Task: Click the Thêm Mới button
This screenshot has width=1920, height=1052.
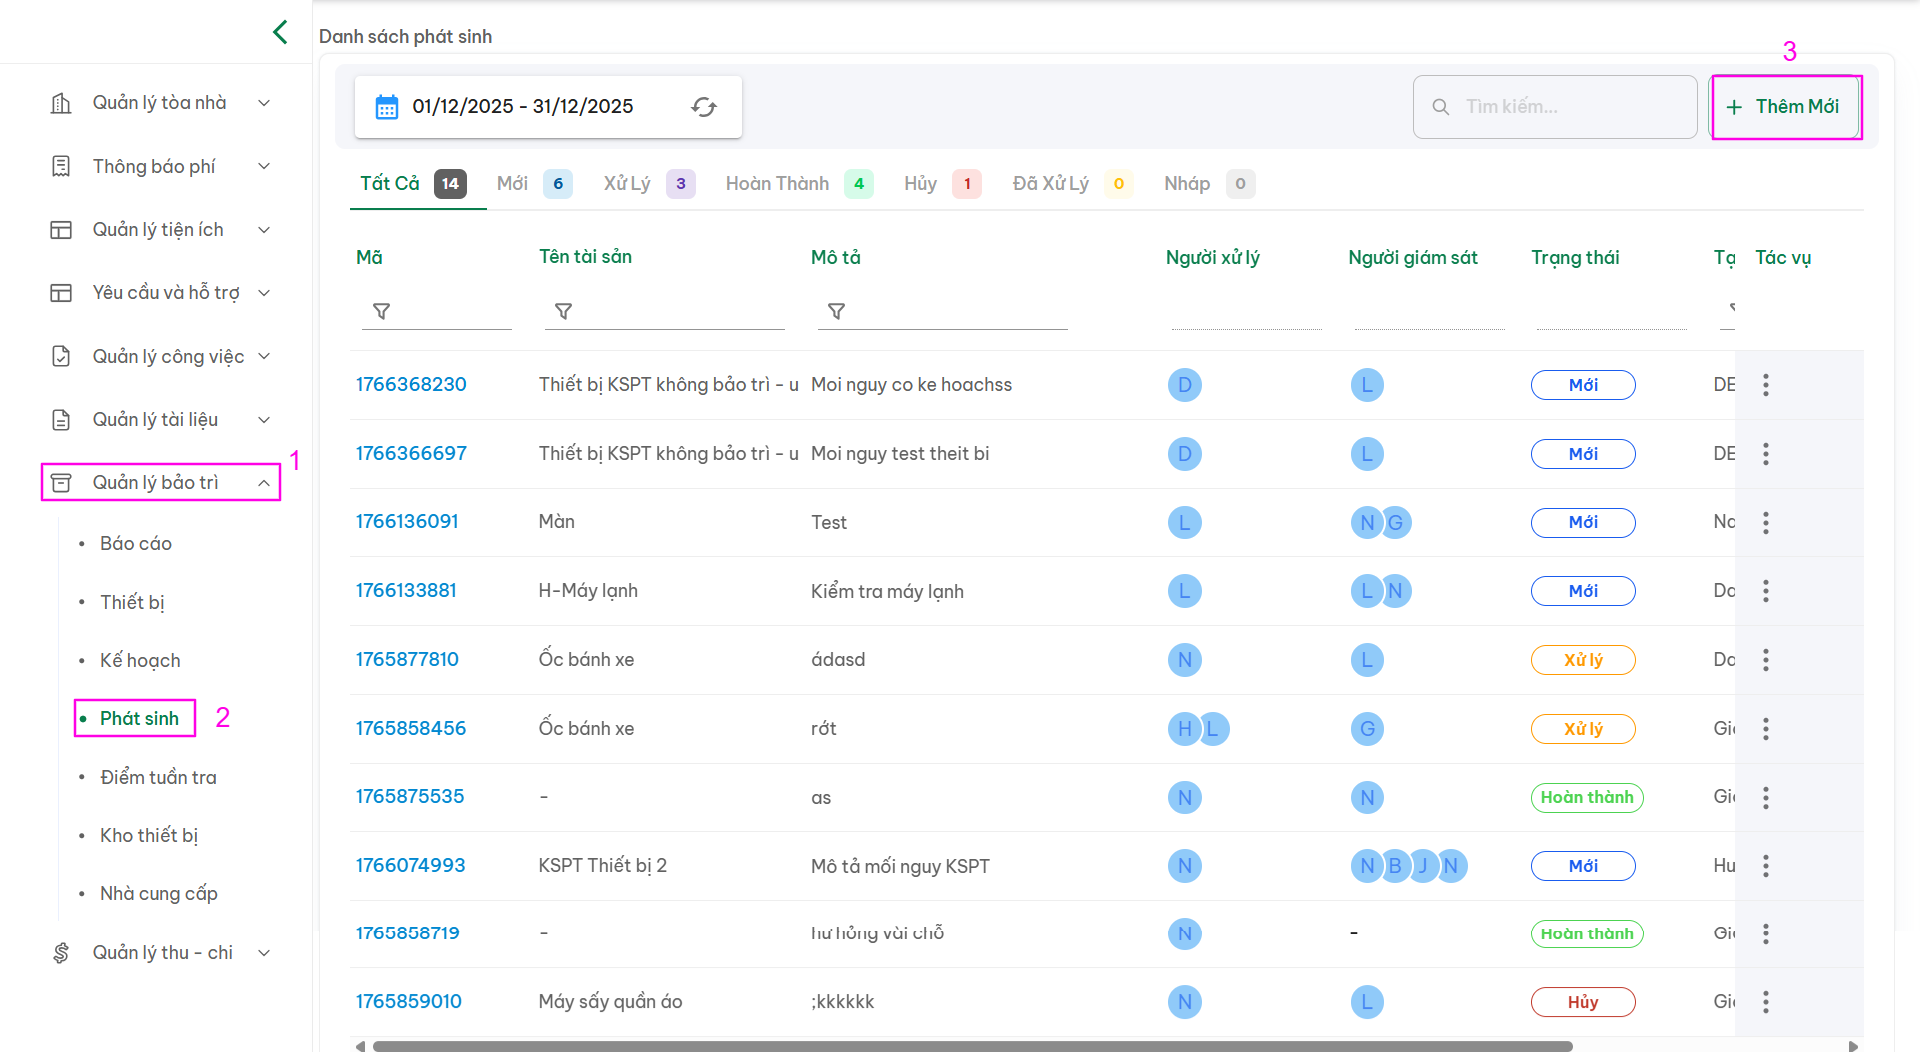Action: tap(1785, 107)
